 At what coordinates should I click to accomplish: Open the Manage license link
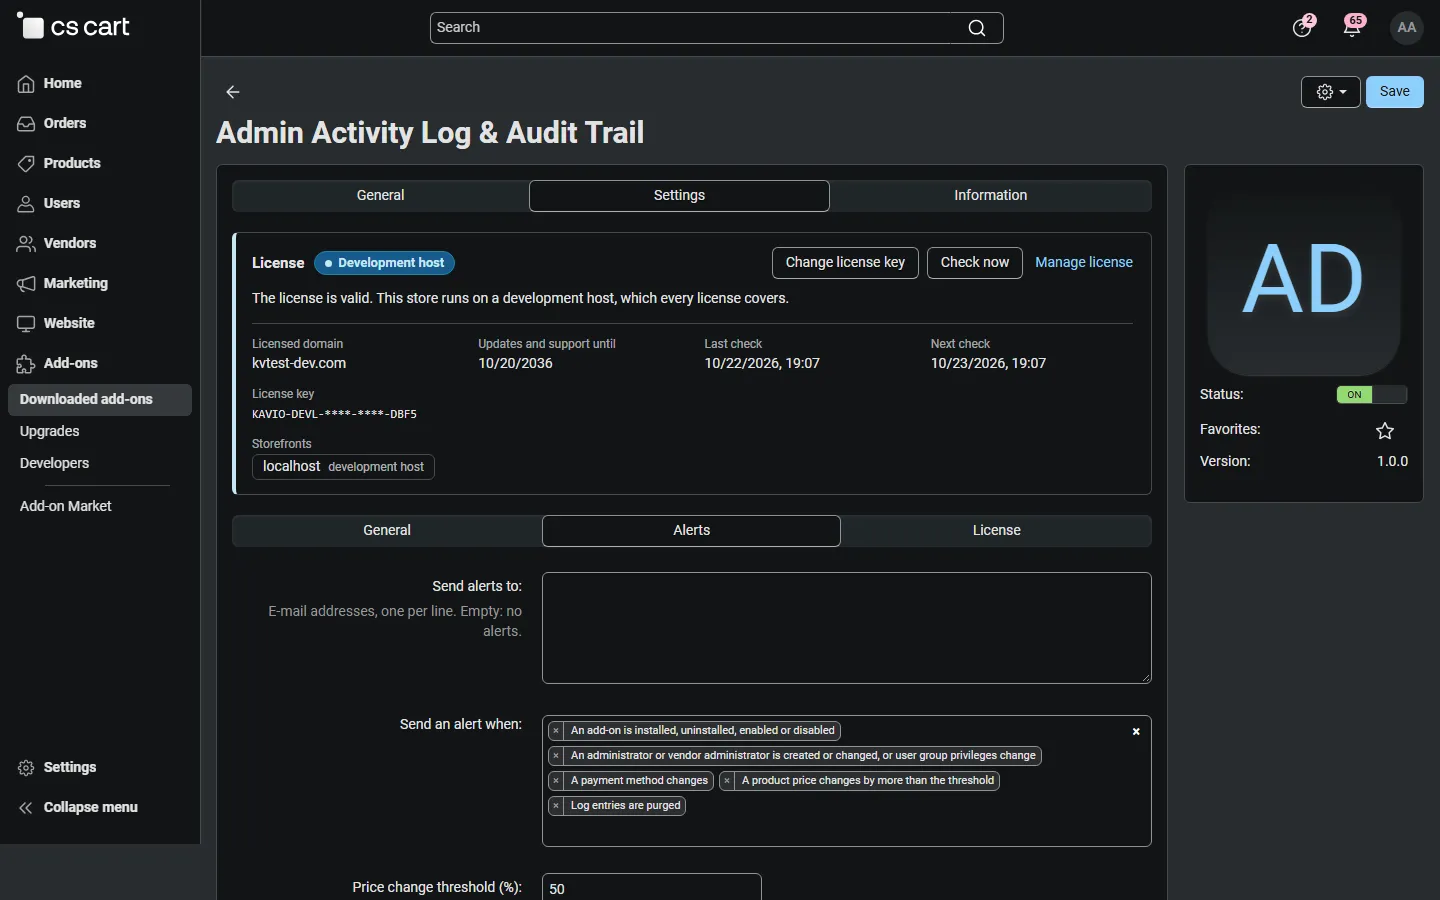(x=1084, y=263)
